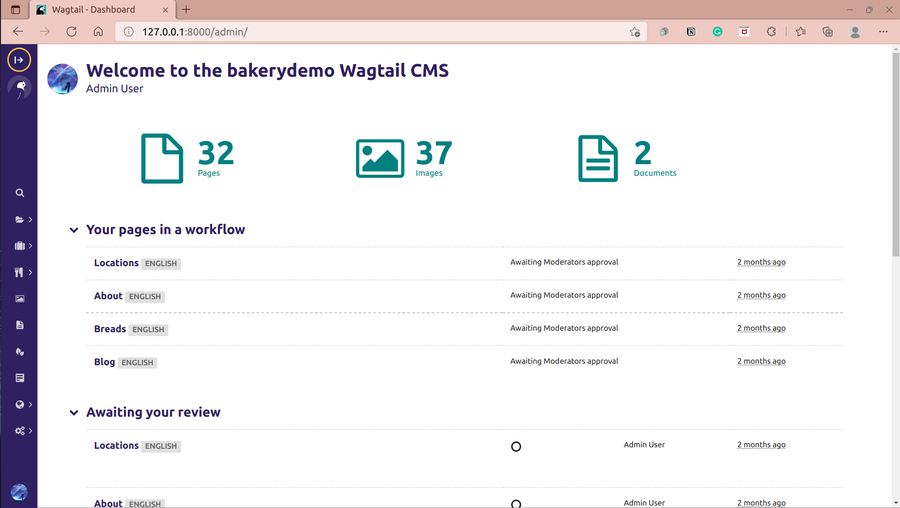Open the utensils menu in sidebar

[19, 272]
